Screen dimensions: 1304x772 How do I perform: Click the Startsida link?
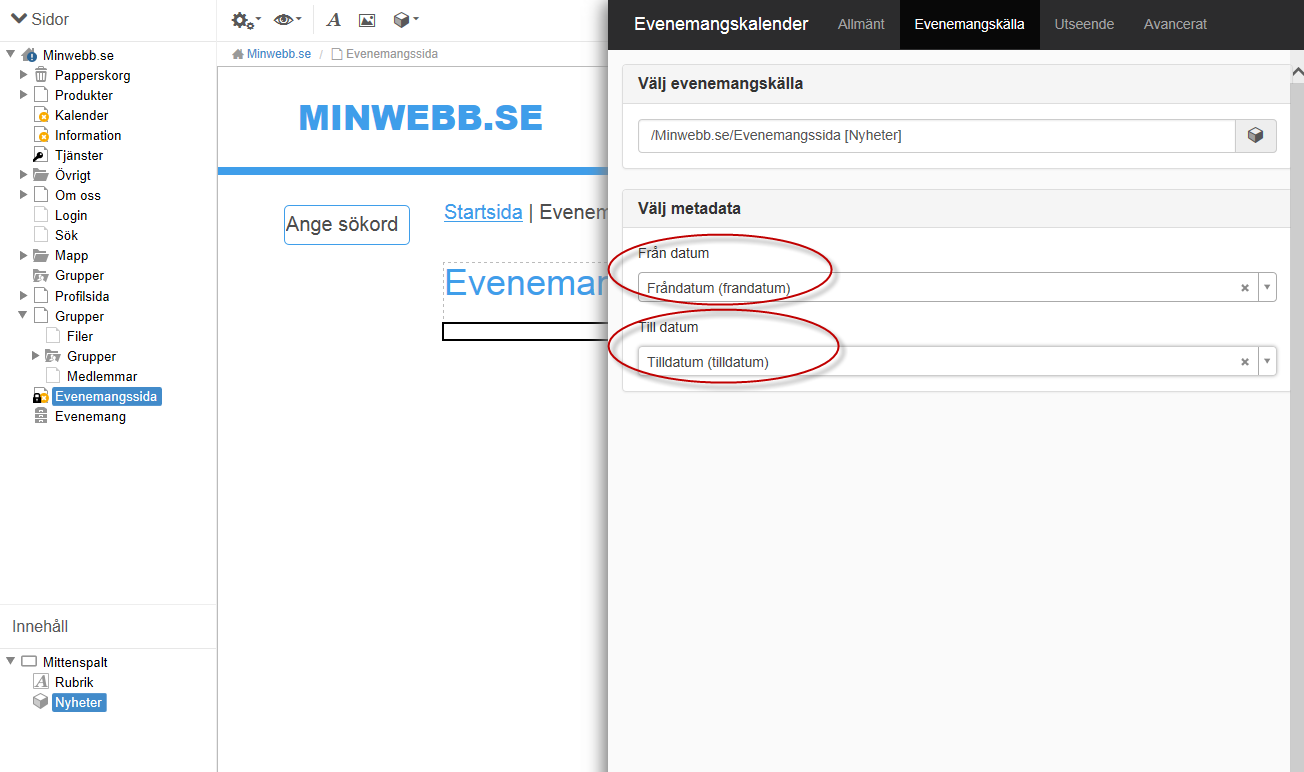tap(483, 212)
